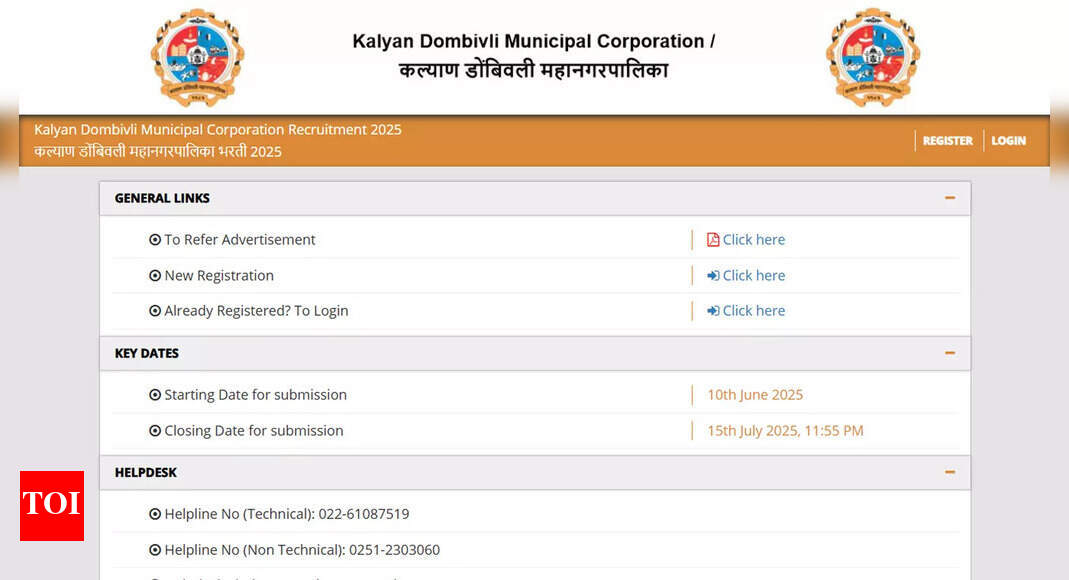The width and height of the screenshot is (1069, 580).
Task: Click the TOI logo badge
Action: pos(52,505)
